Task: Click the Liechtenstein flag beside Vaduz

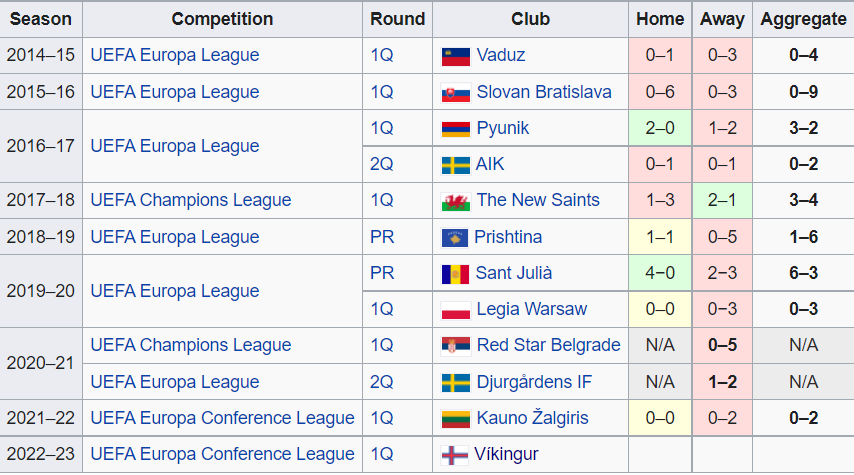Action: coord(455,56)
